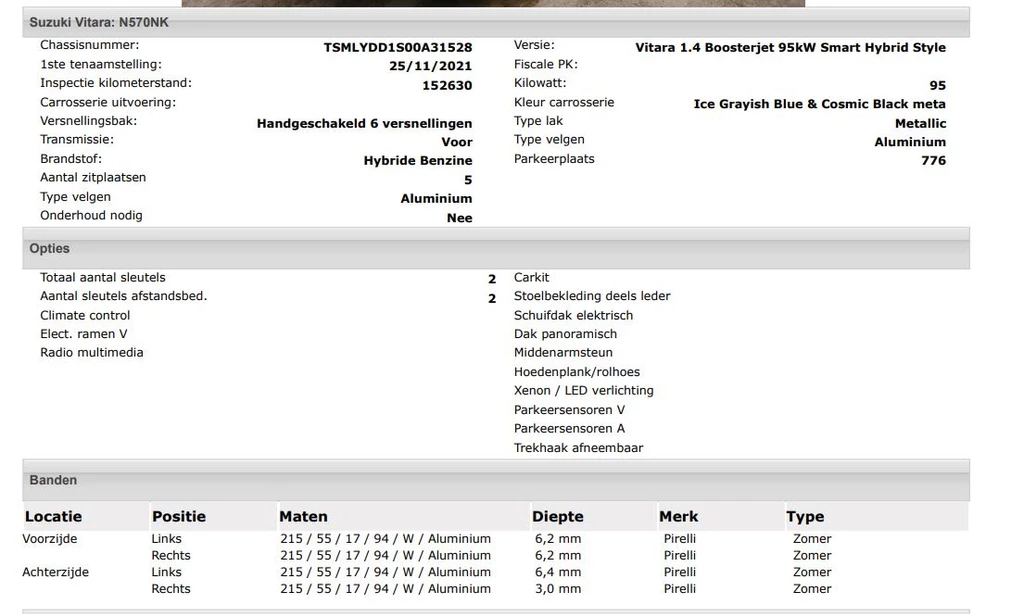Select chassis number TSMLYDD1S00A31528
Viewport: 1024px width, 614px height.
[x=397, y=47]
